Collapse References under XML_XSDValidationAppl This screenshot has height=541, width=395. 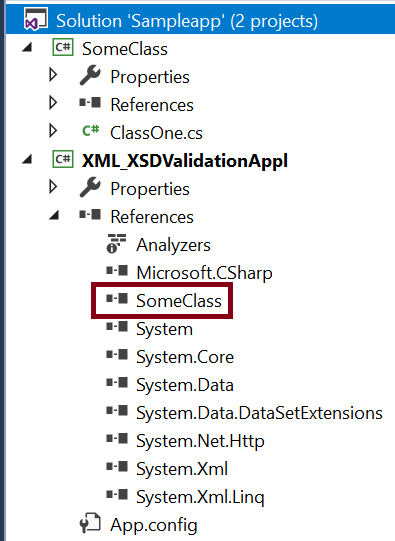(x=54, y=215)
